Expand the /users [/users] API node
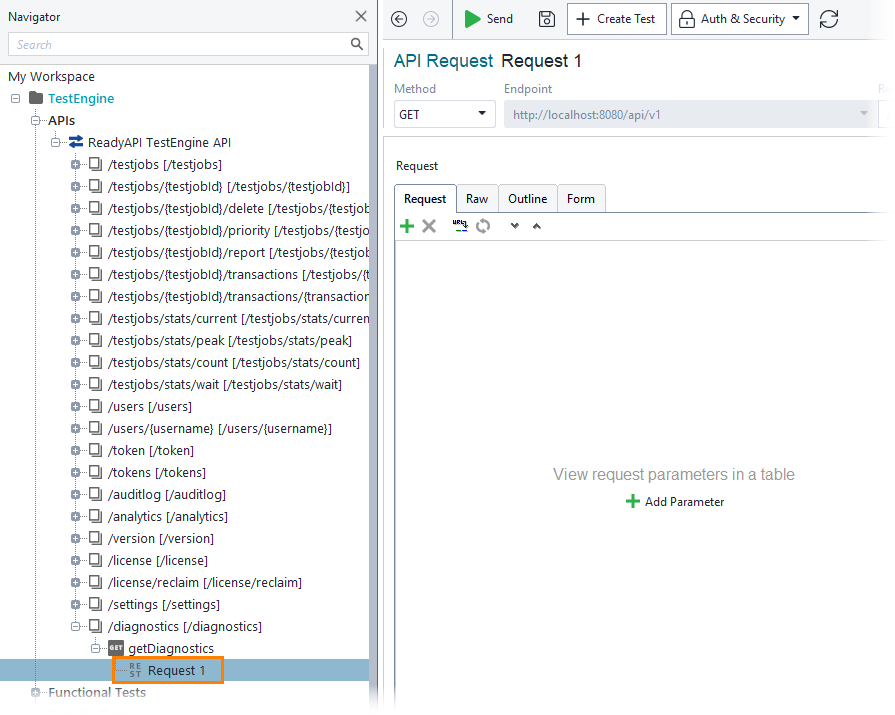The height and width of the screenshot is (715, 895). coord(76,406)
